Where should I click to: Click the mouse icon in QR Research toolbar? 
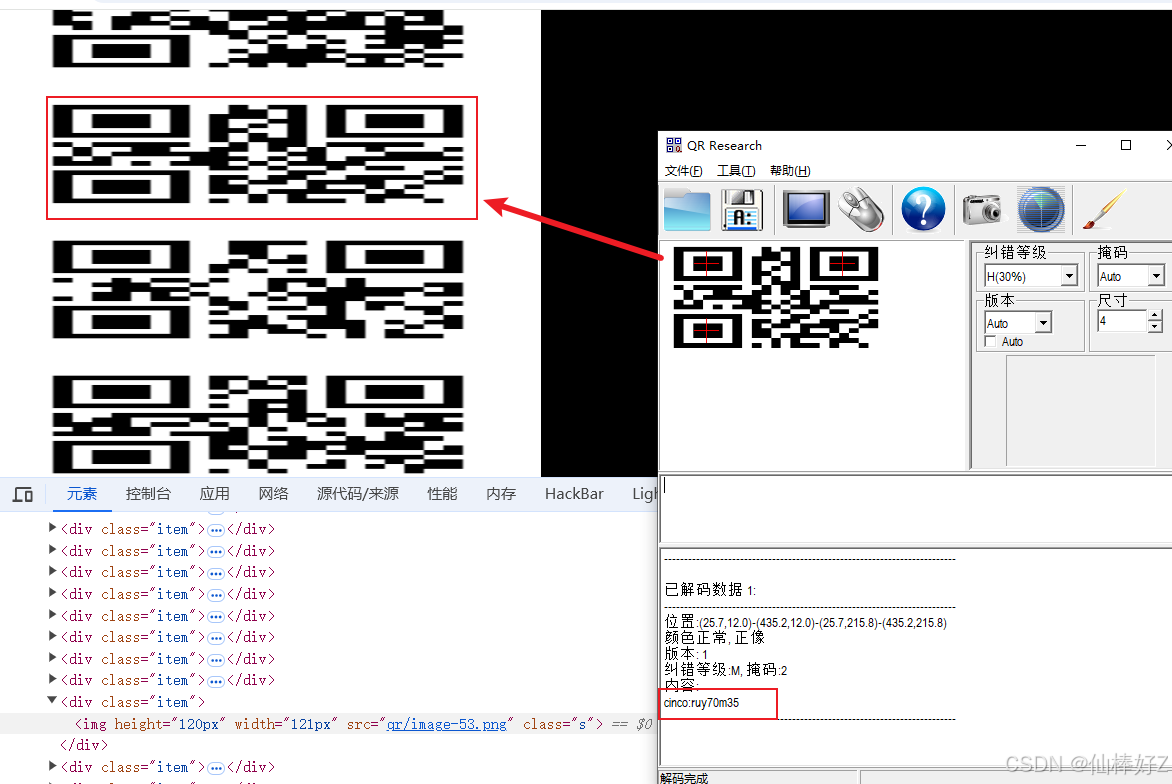coord(860,209)
